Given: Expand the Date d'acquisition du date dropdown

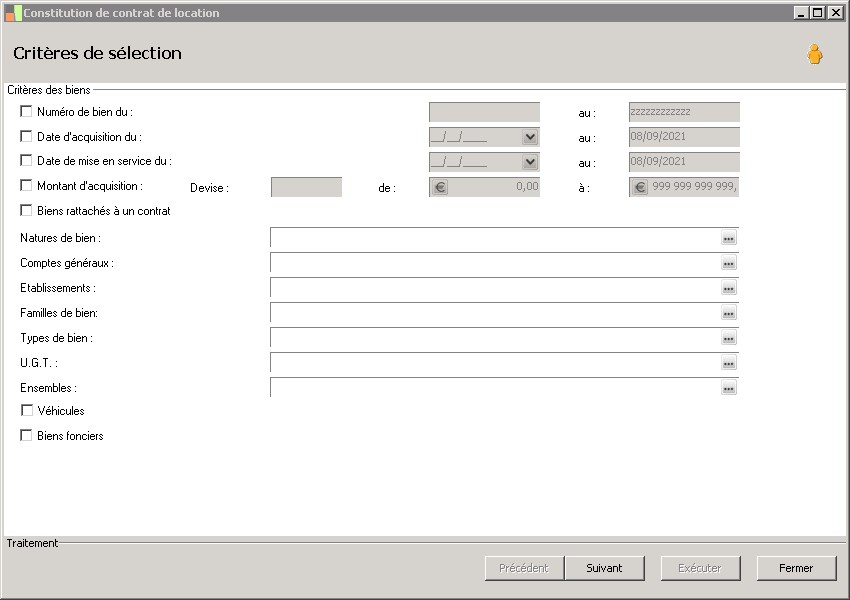Looking at the screenshot, I should tap(530, 137).
